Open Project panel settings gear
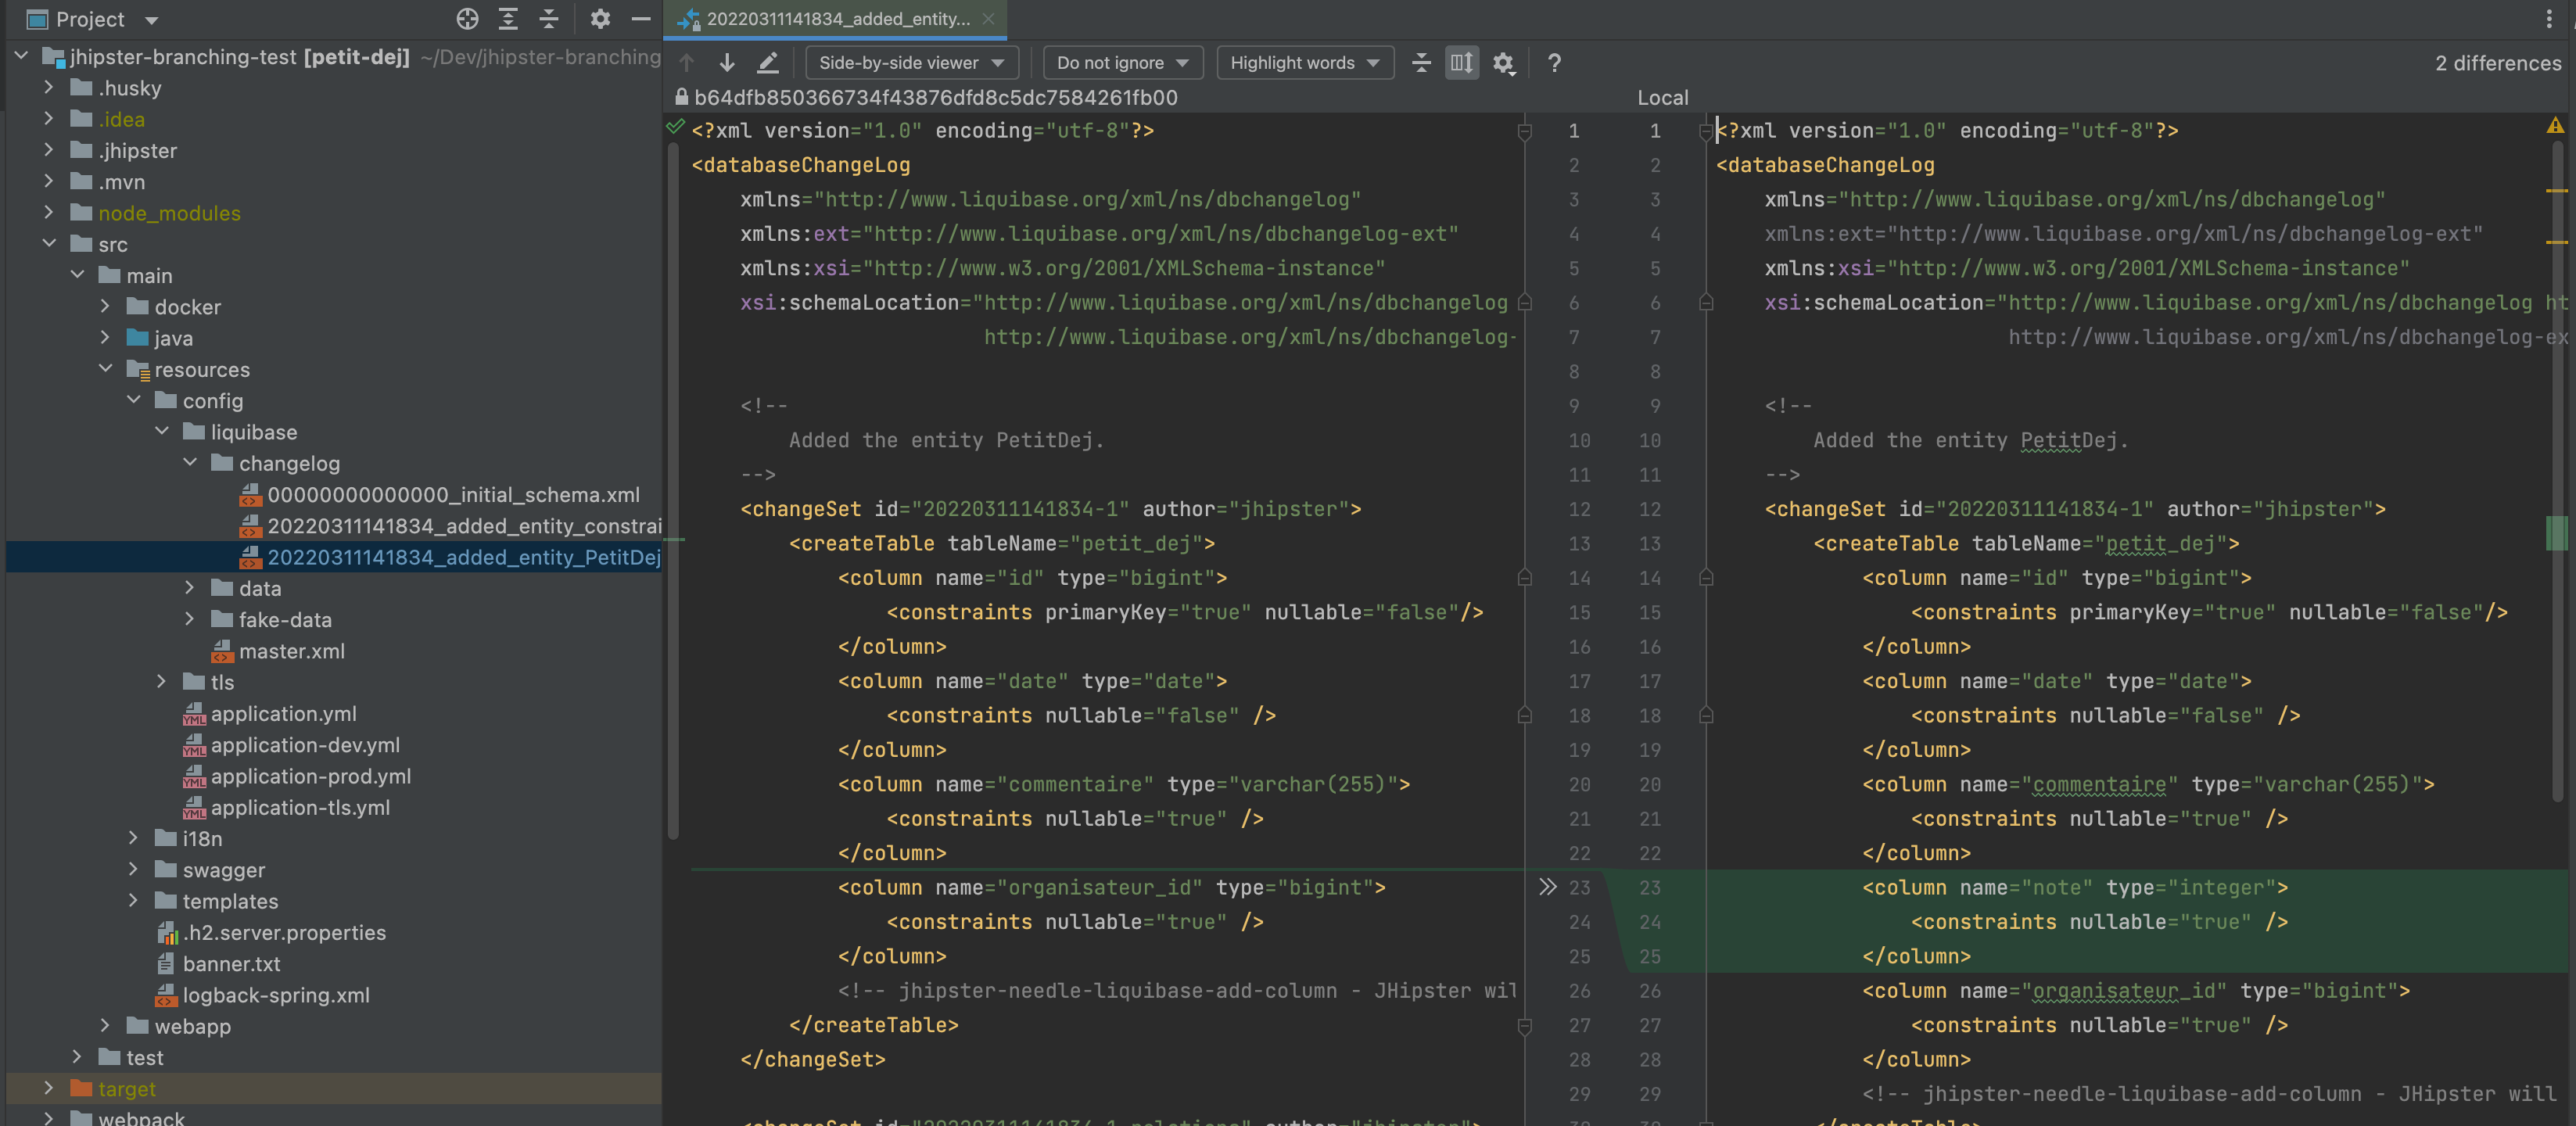Screen dimensions: 2576x1126 click(600, 19)
